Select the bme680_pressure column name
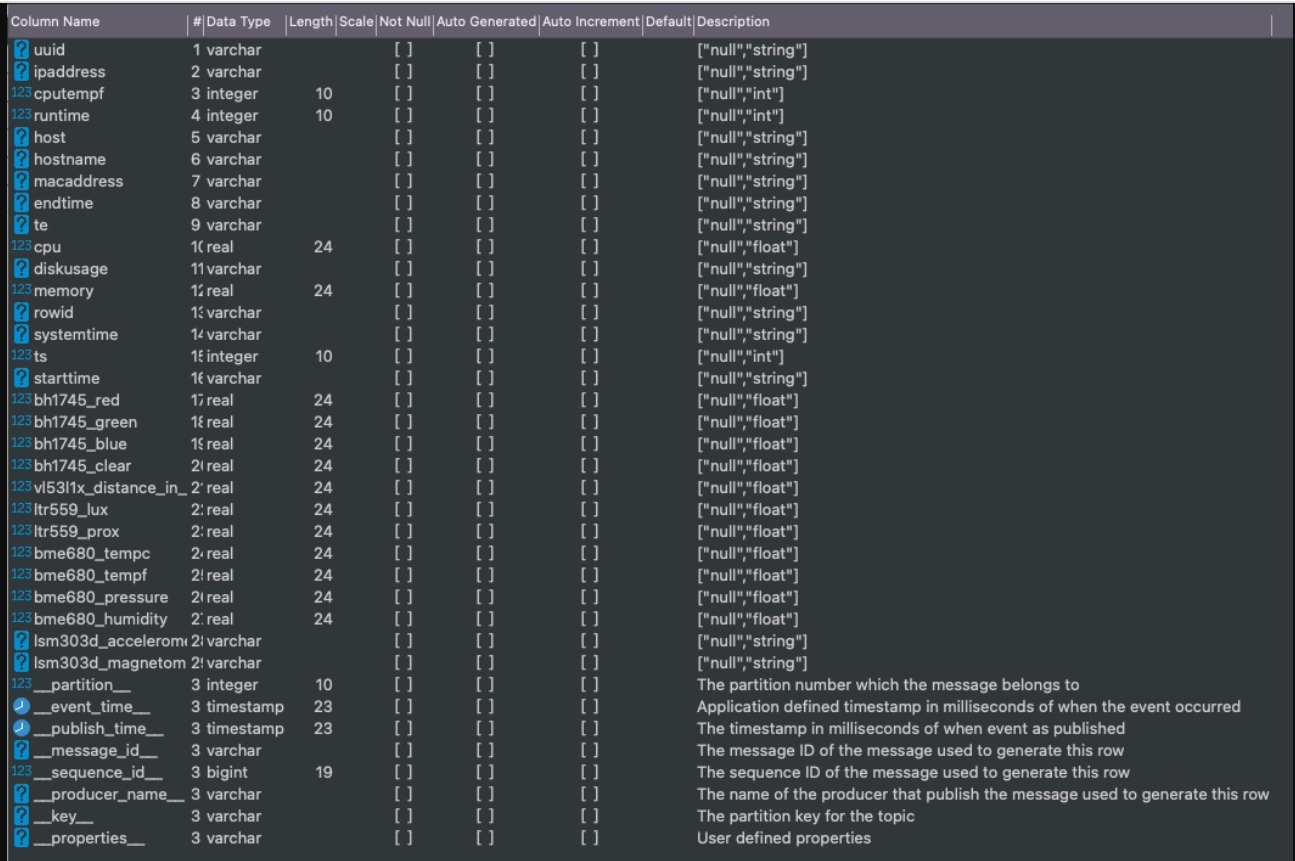1295x861 pixels. tap(101, 598)
